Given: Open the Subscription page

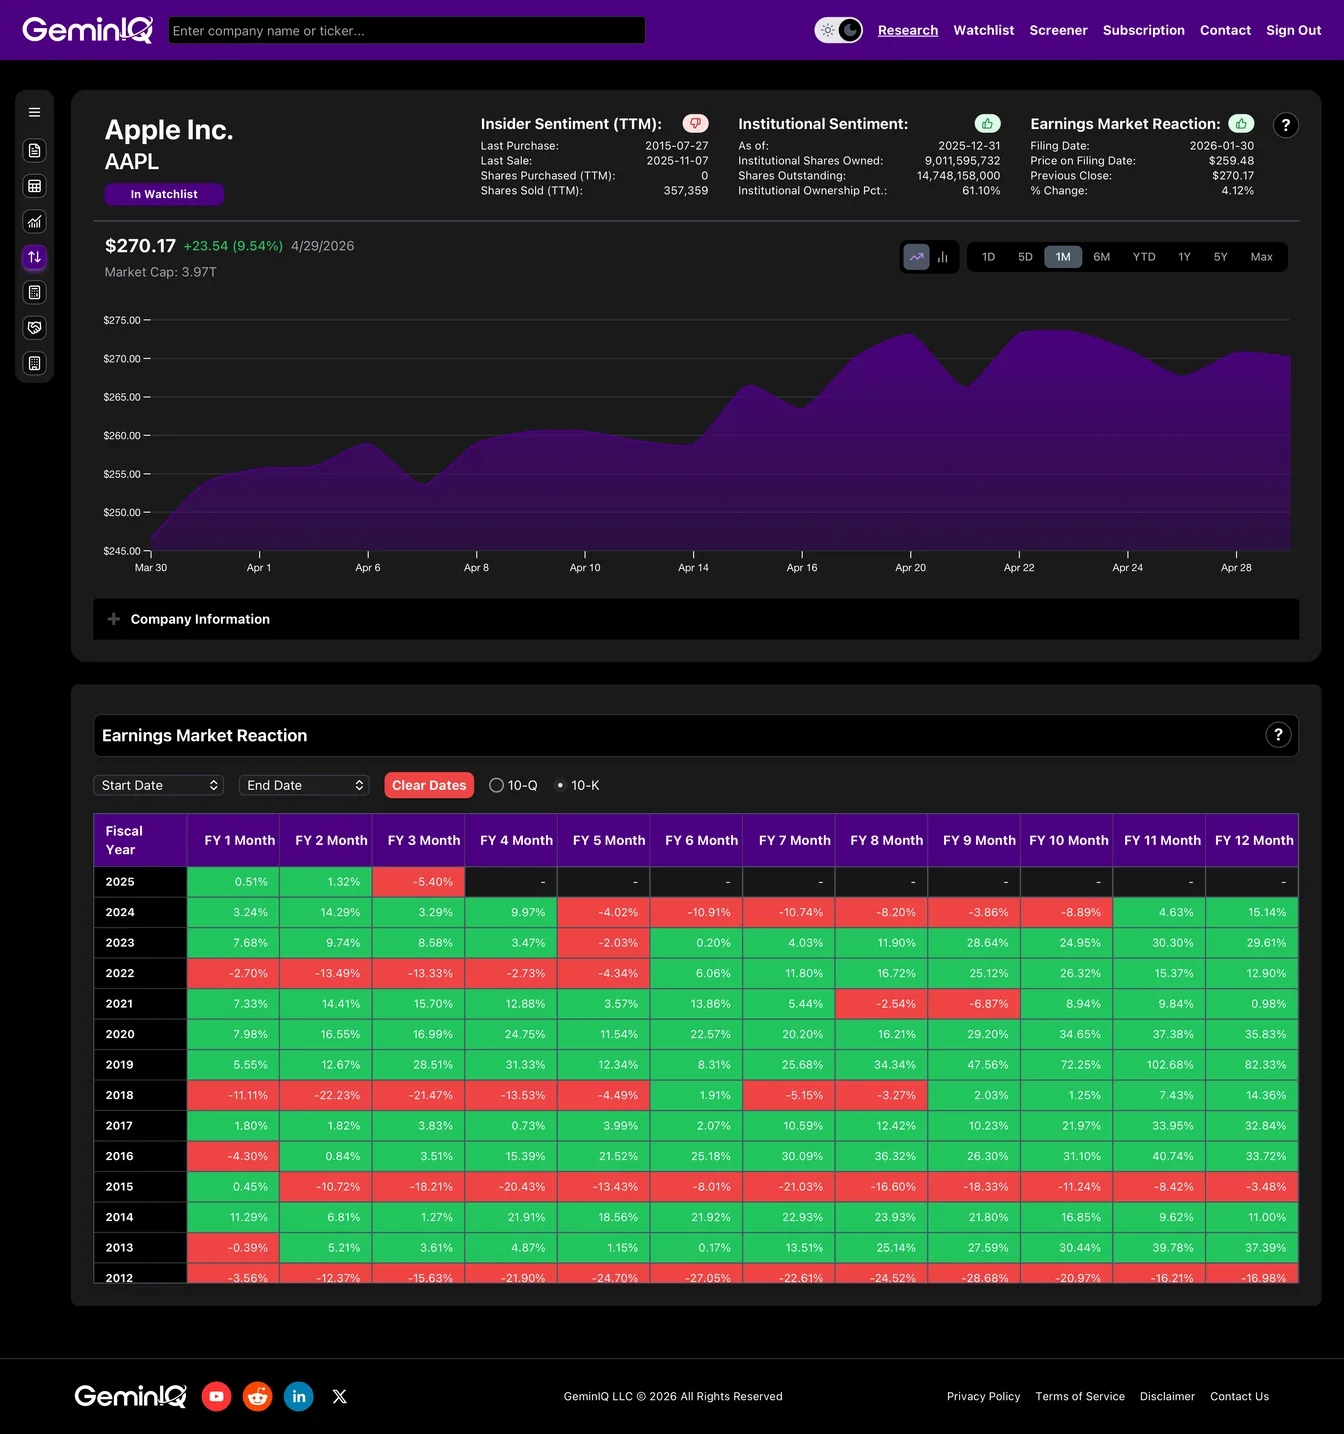Looking at the screenshot, I should 1144,30.
